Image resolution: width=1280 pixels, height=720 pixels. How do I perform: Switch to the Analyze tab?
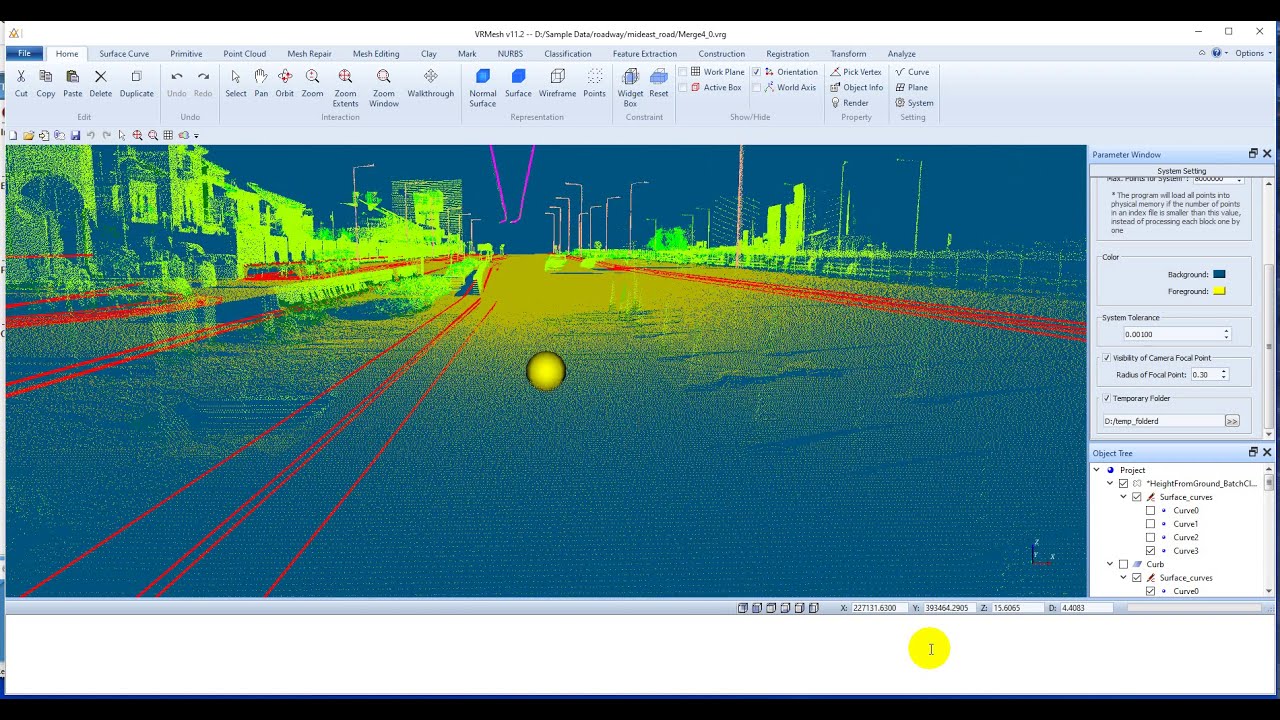902,54
